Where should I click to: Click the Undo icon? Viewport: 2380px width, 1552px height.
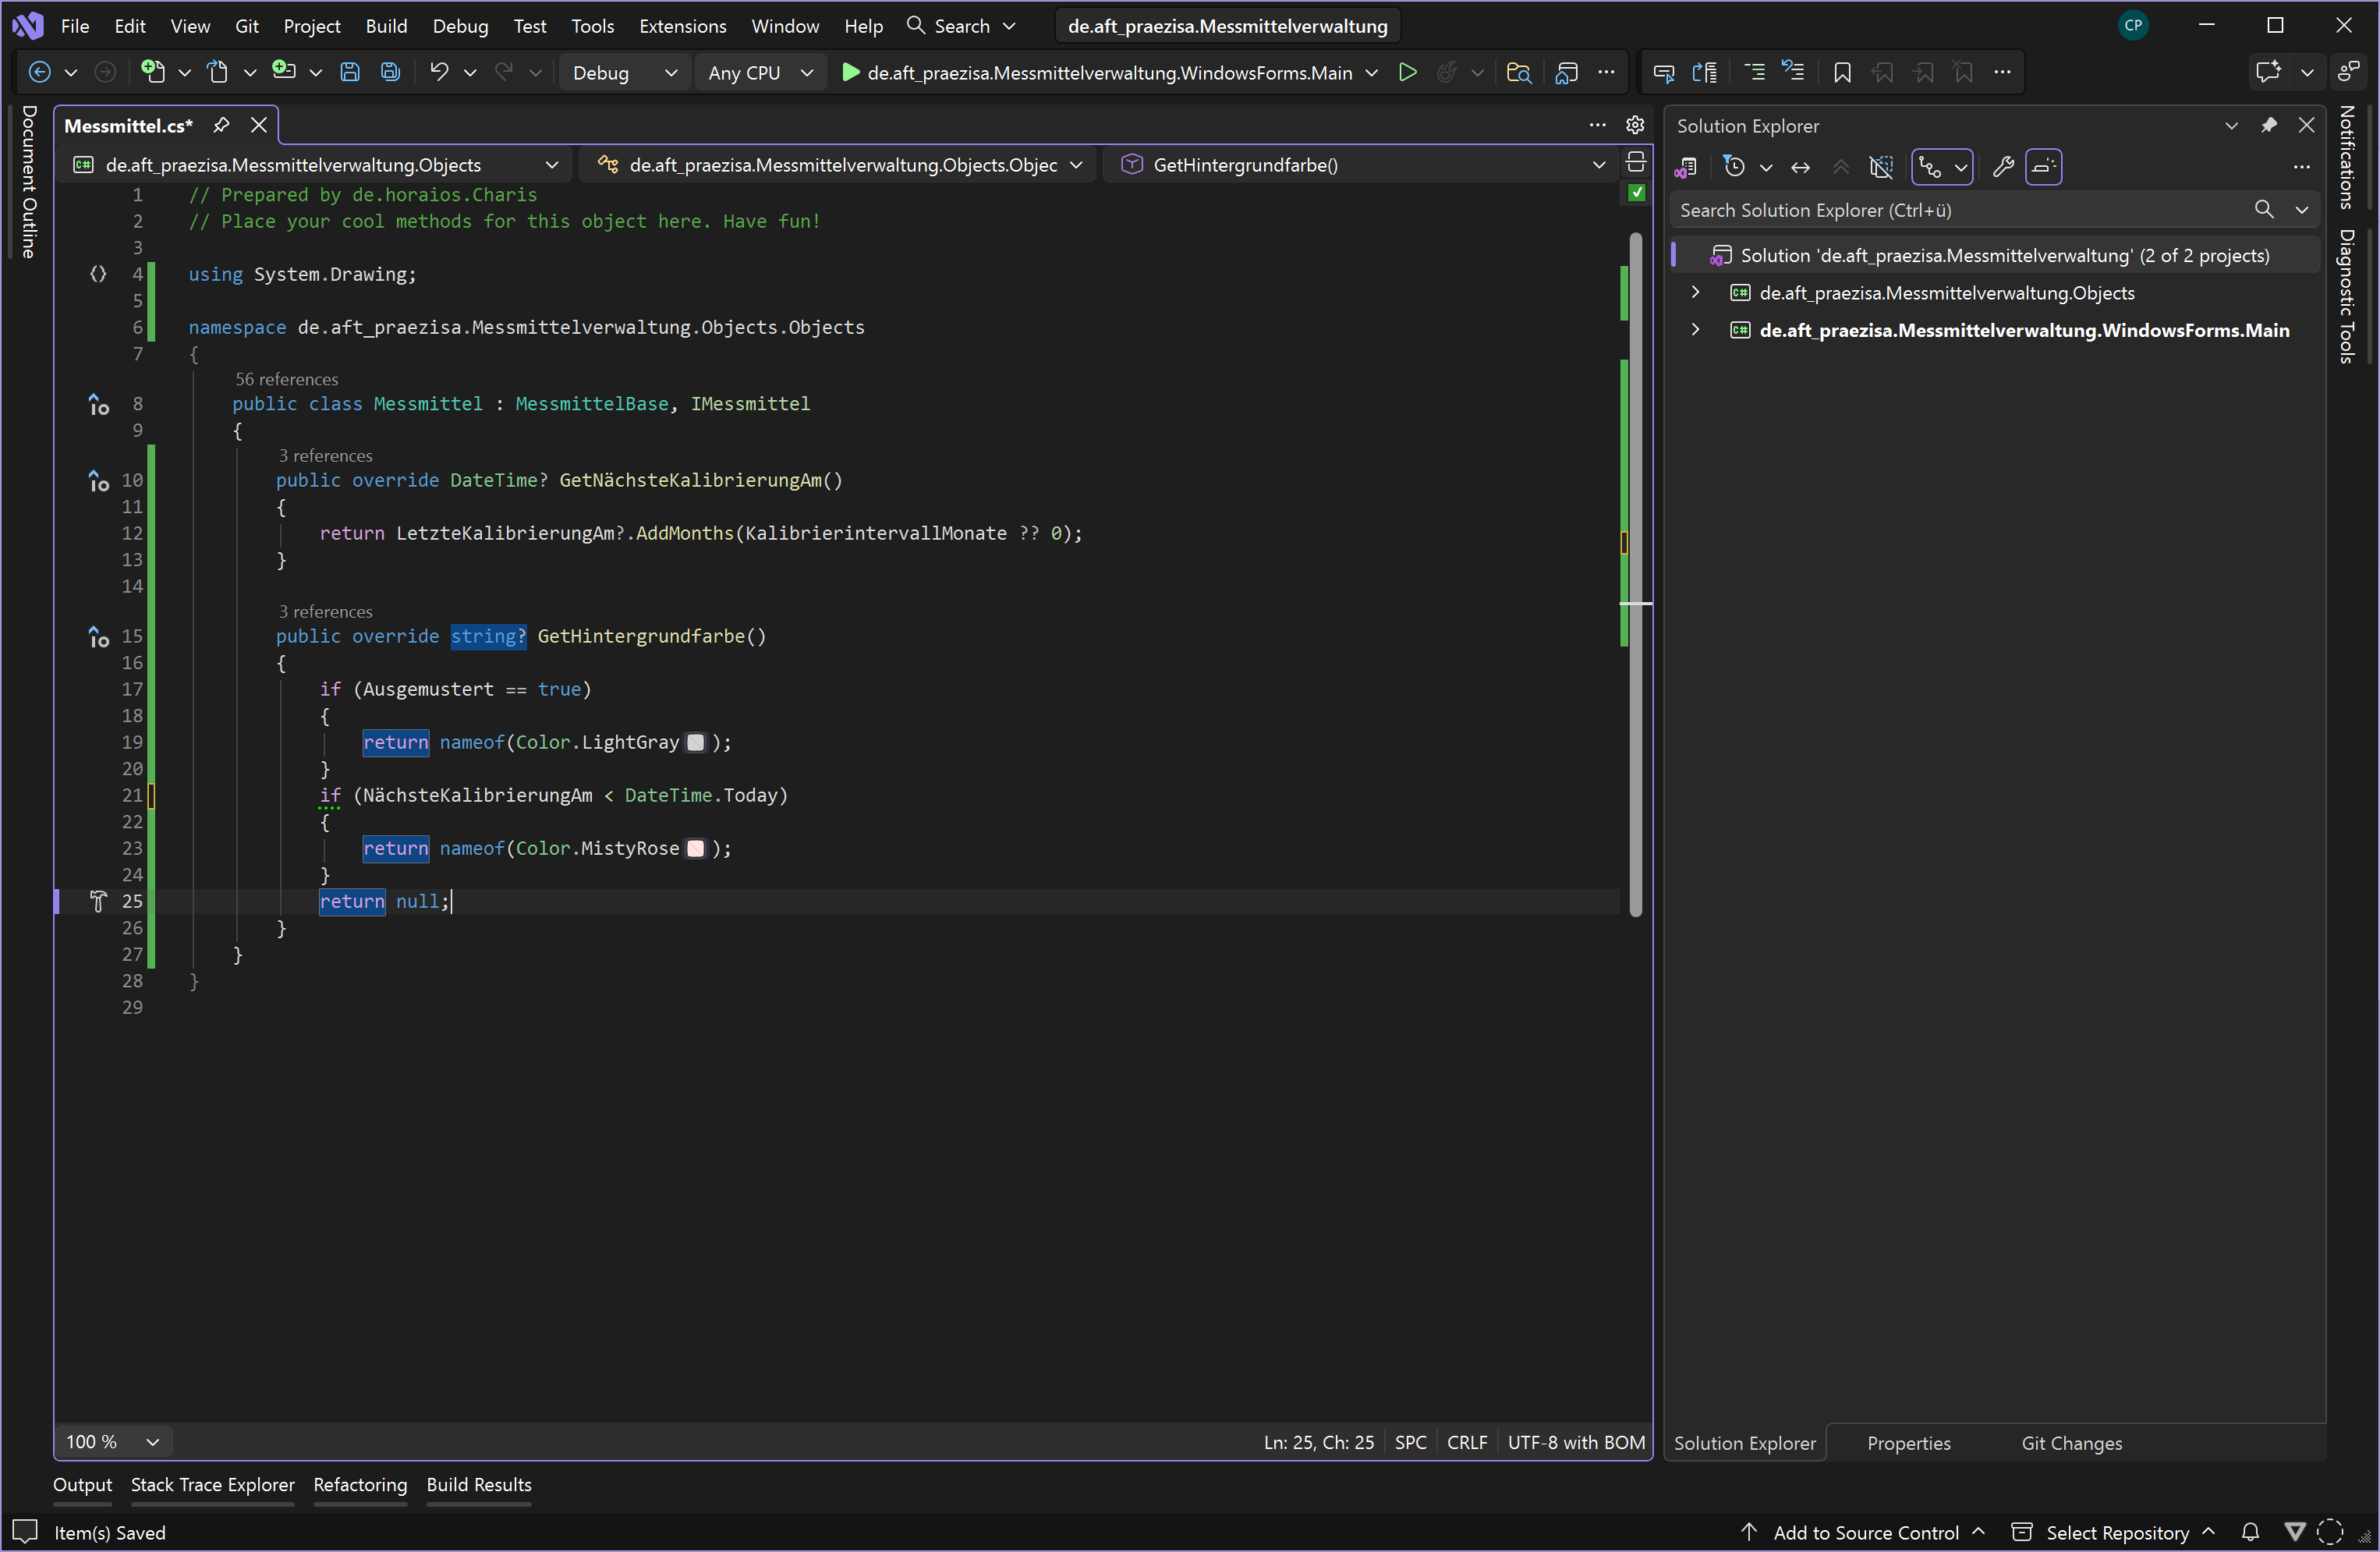pyautogui.click(x=439, y=72)
